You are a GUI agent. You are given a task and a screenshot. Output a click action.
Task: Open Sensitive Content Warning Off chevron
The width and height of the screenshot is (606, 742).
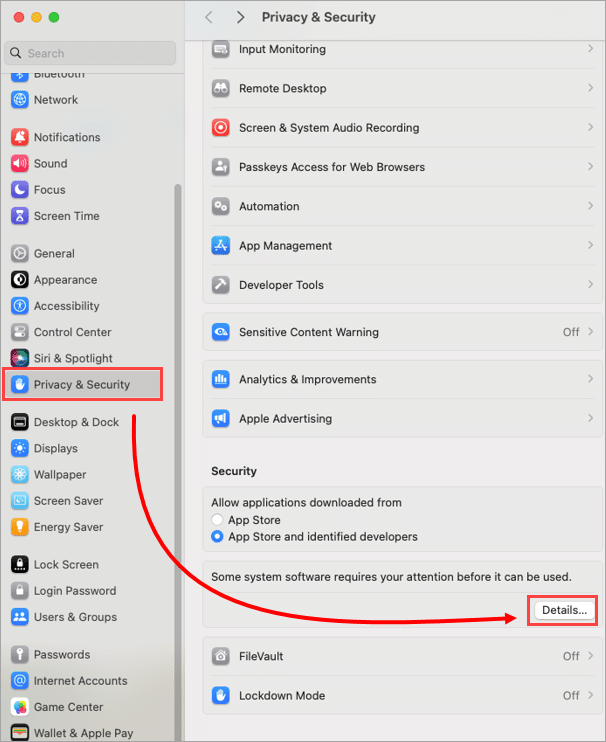click(590, 332)
